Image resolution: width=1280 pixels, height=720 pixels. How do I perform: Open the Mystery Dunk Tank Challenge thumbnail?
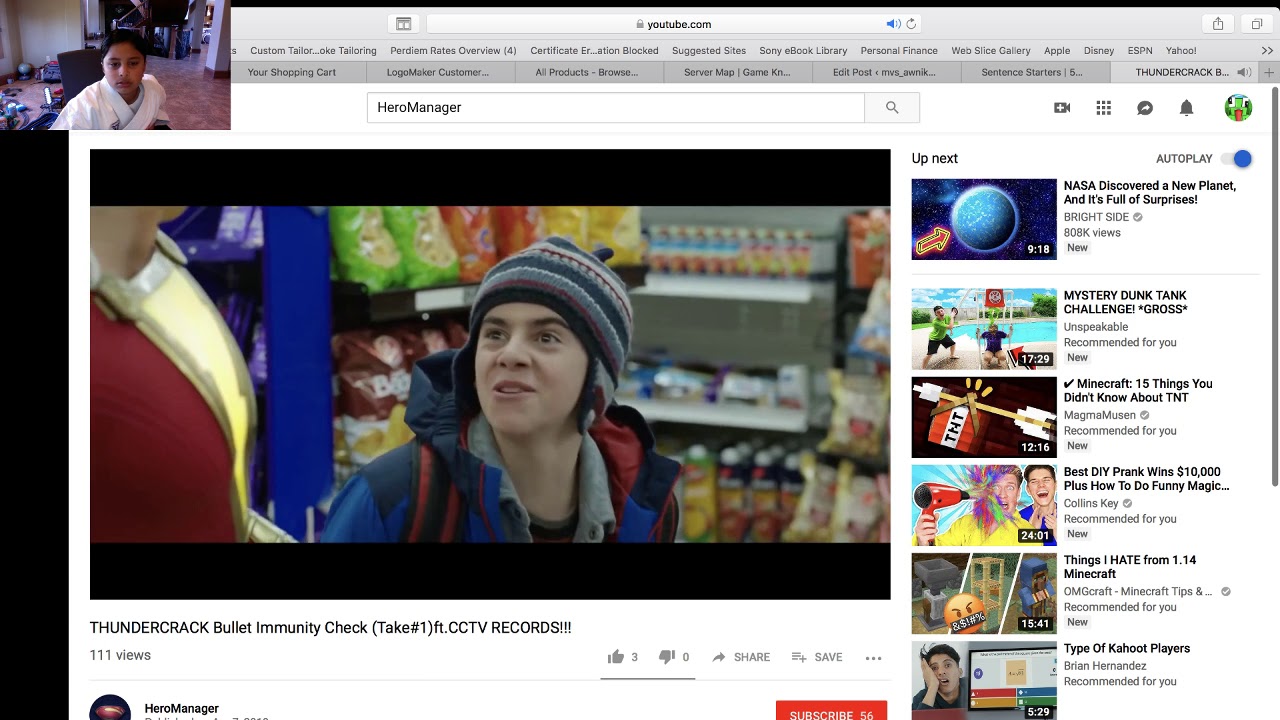click(x=984, y=329)
